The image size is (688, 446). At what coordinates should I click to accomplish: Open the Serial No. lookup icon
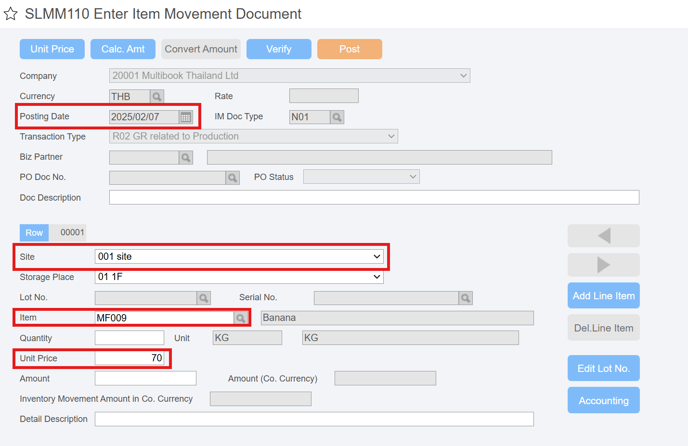click(465, 298)
